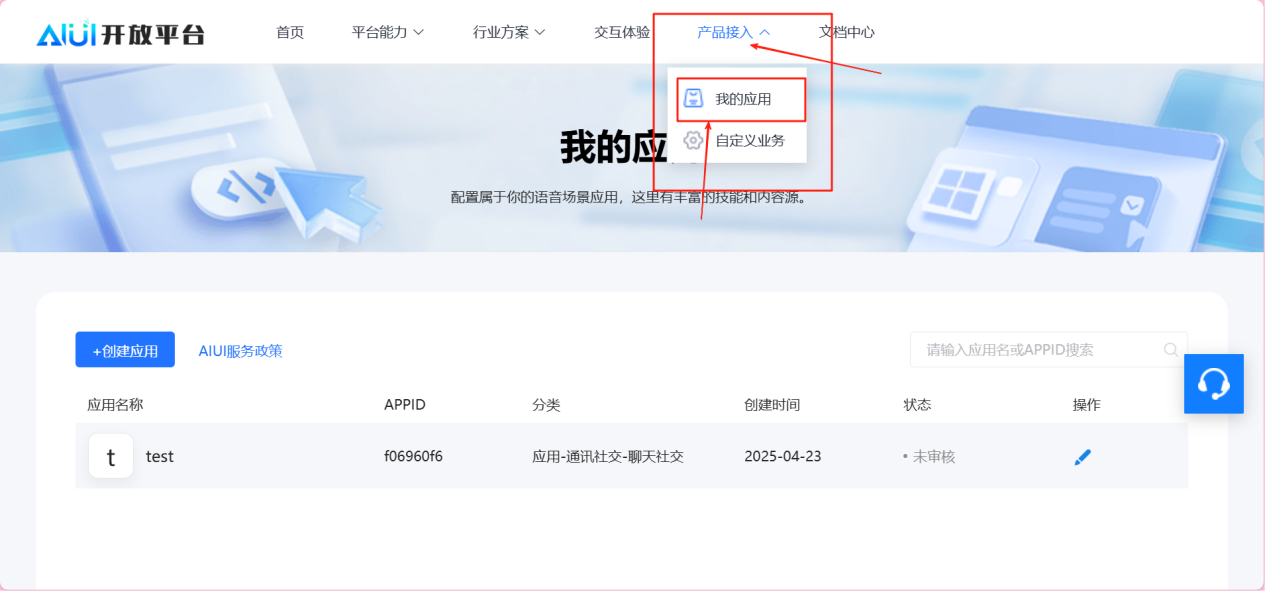Image resolution: width=1265 pixels, height=591 pixels.
Task: Go to the 首页 nav item
Action: [290, 32]
